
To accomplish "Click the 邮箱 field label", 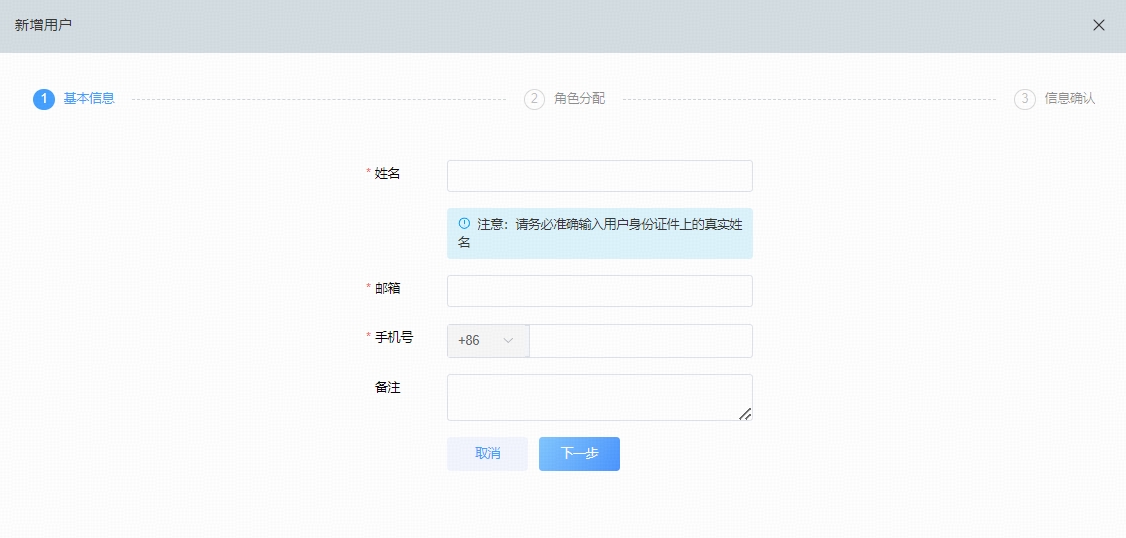I will click(387, 288).
